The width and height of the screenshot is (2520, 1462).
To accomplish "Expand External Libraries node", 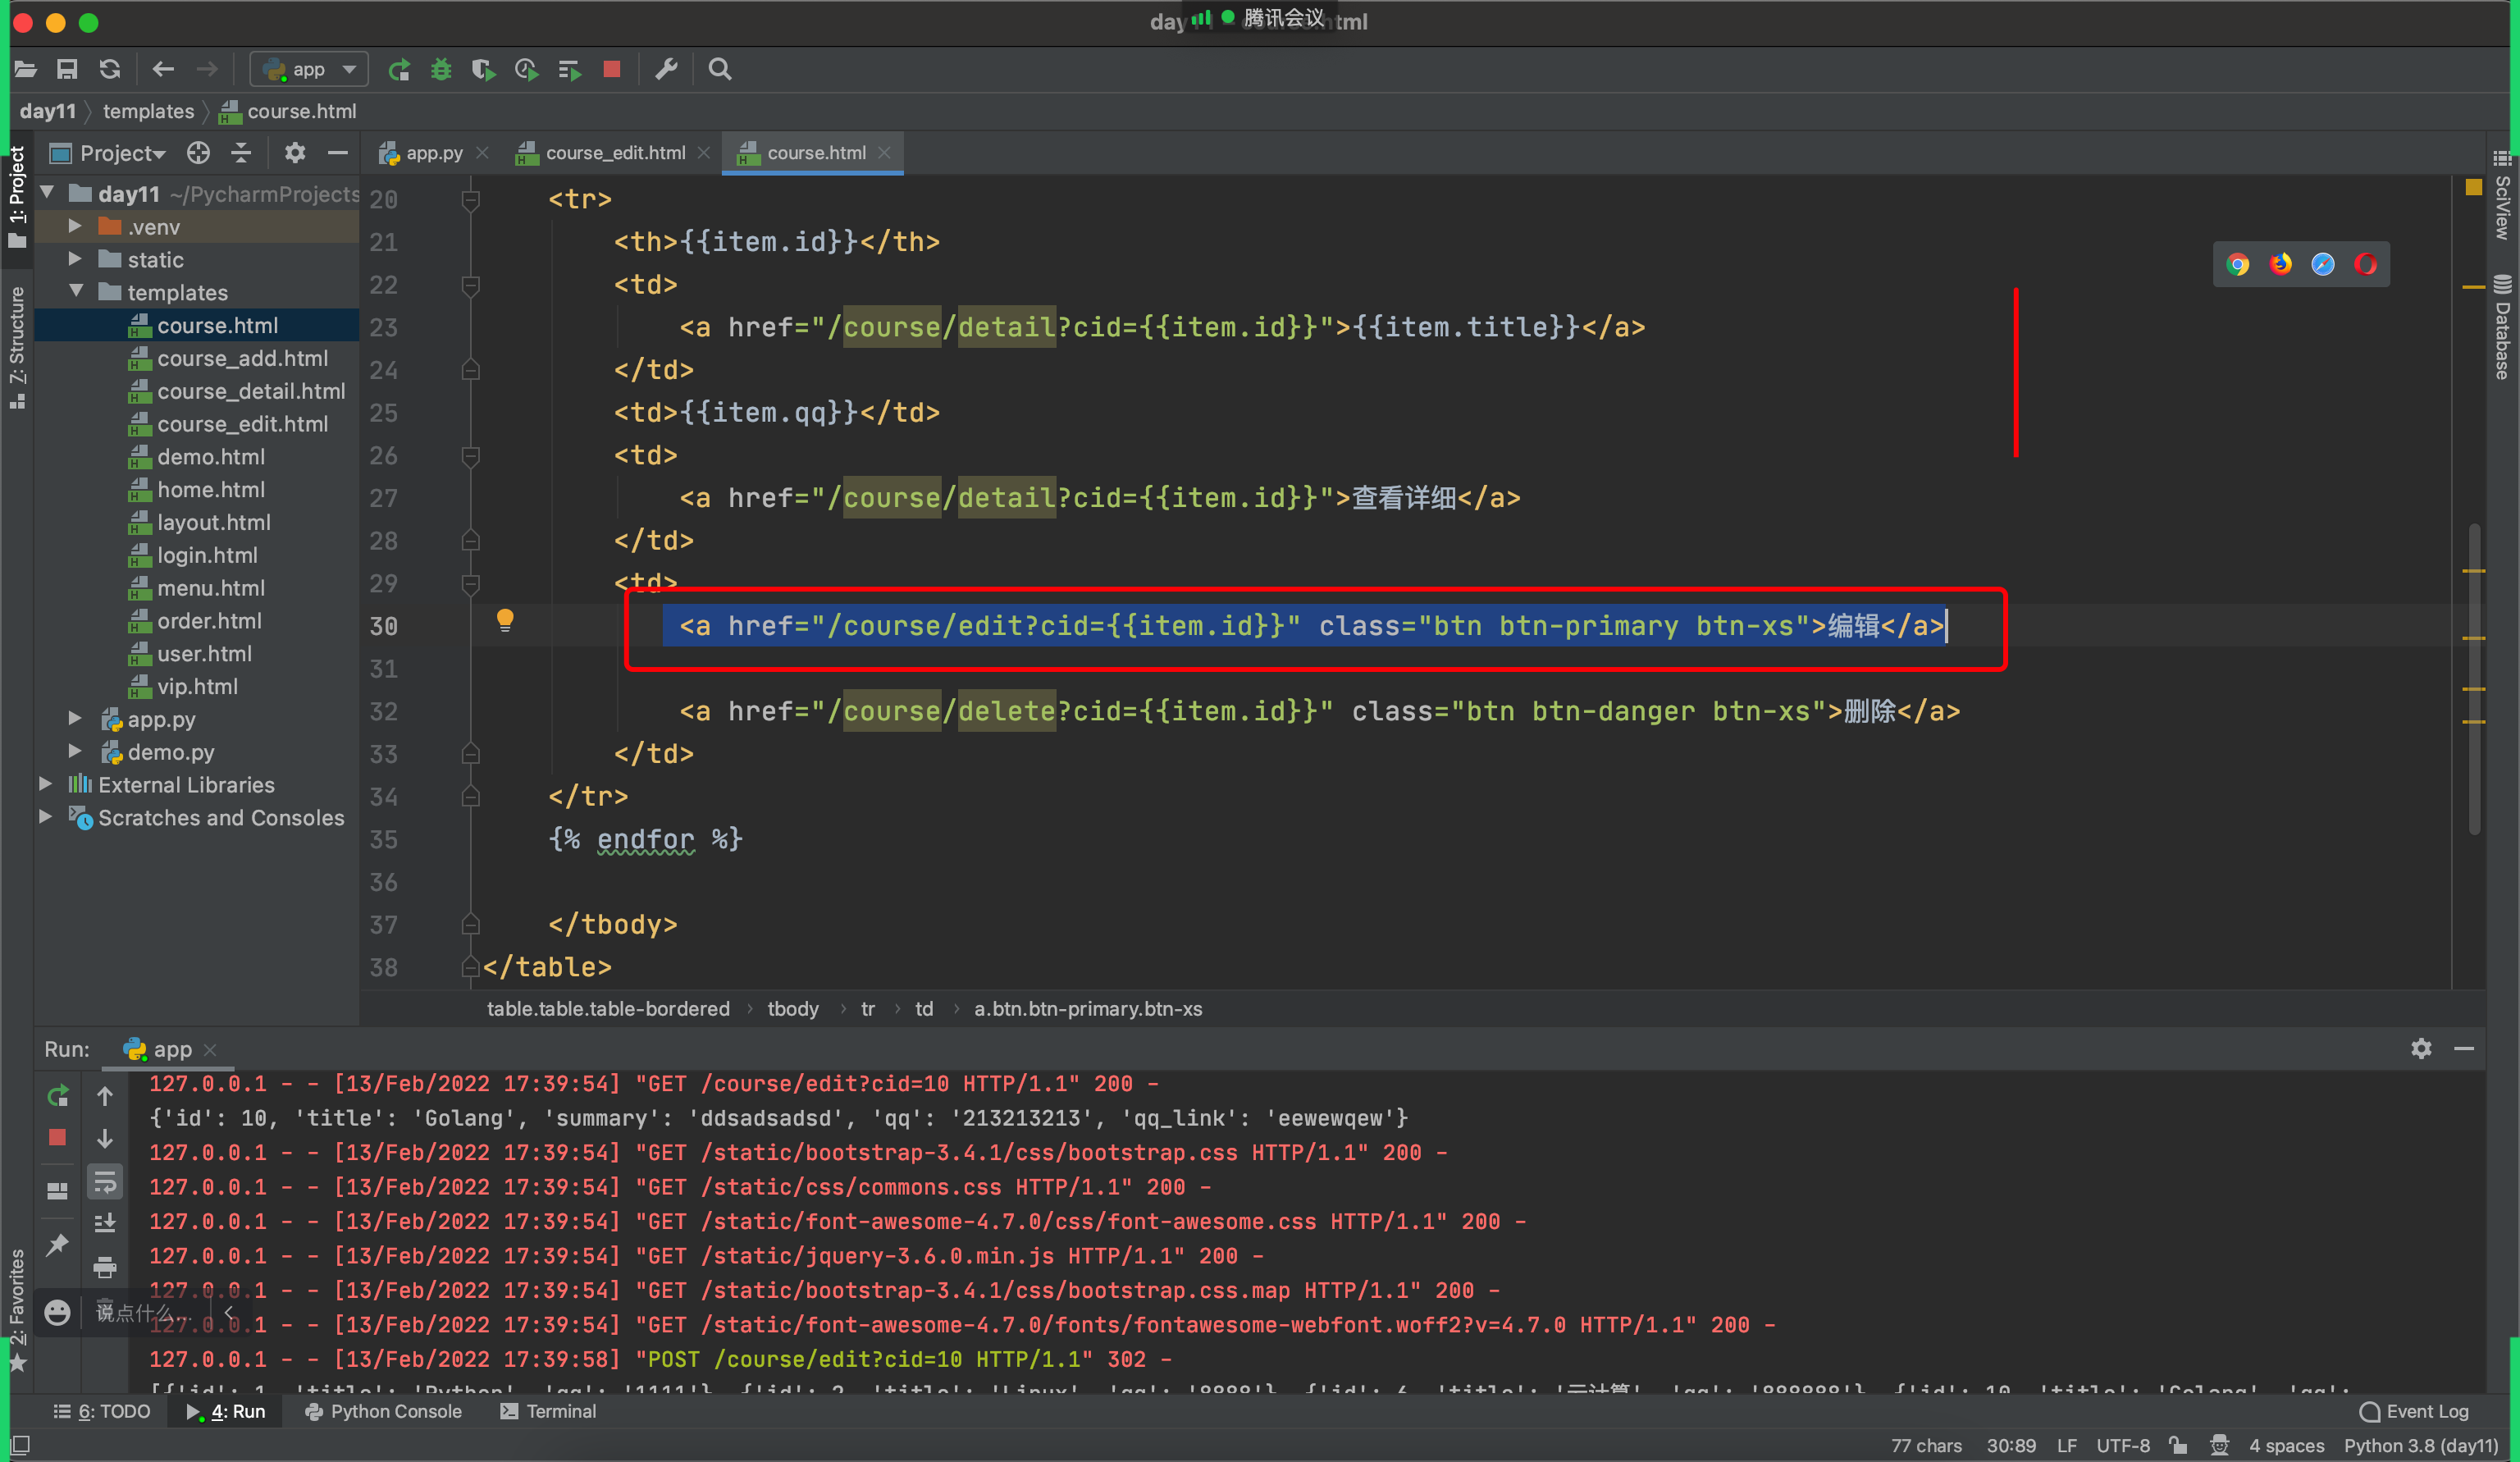I will (x=45, y=784).
